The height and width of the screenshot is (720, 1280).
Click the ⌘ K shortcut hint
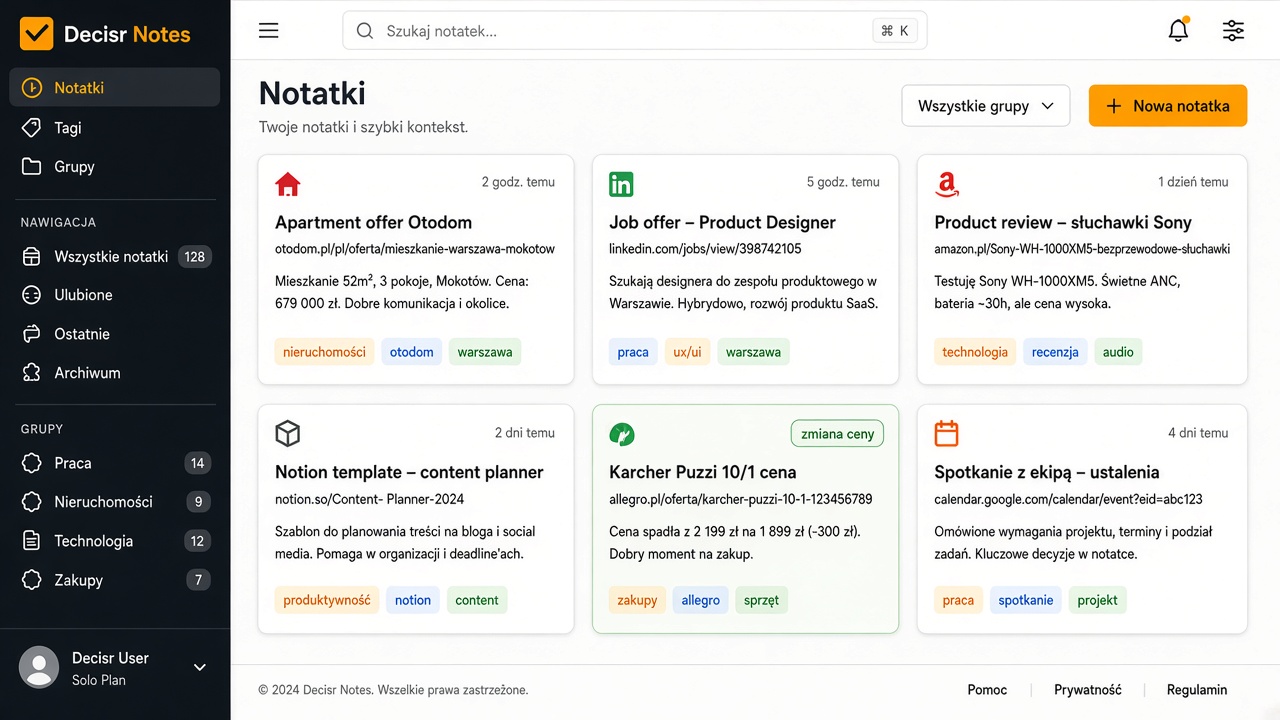pos(895,31)
